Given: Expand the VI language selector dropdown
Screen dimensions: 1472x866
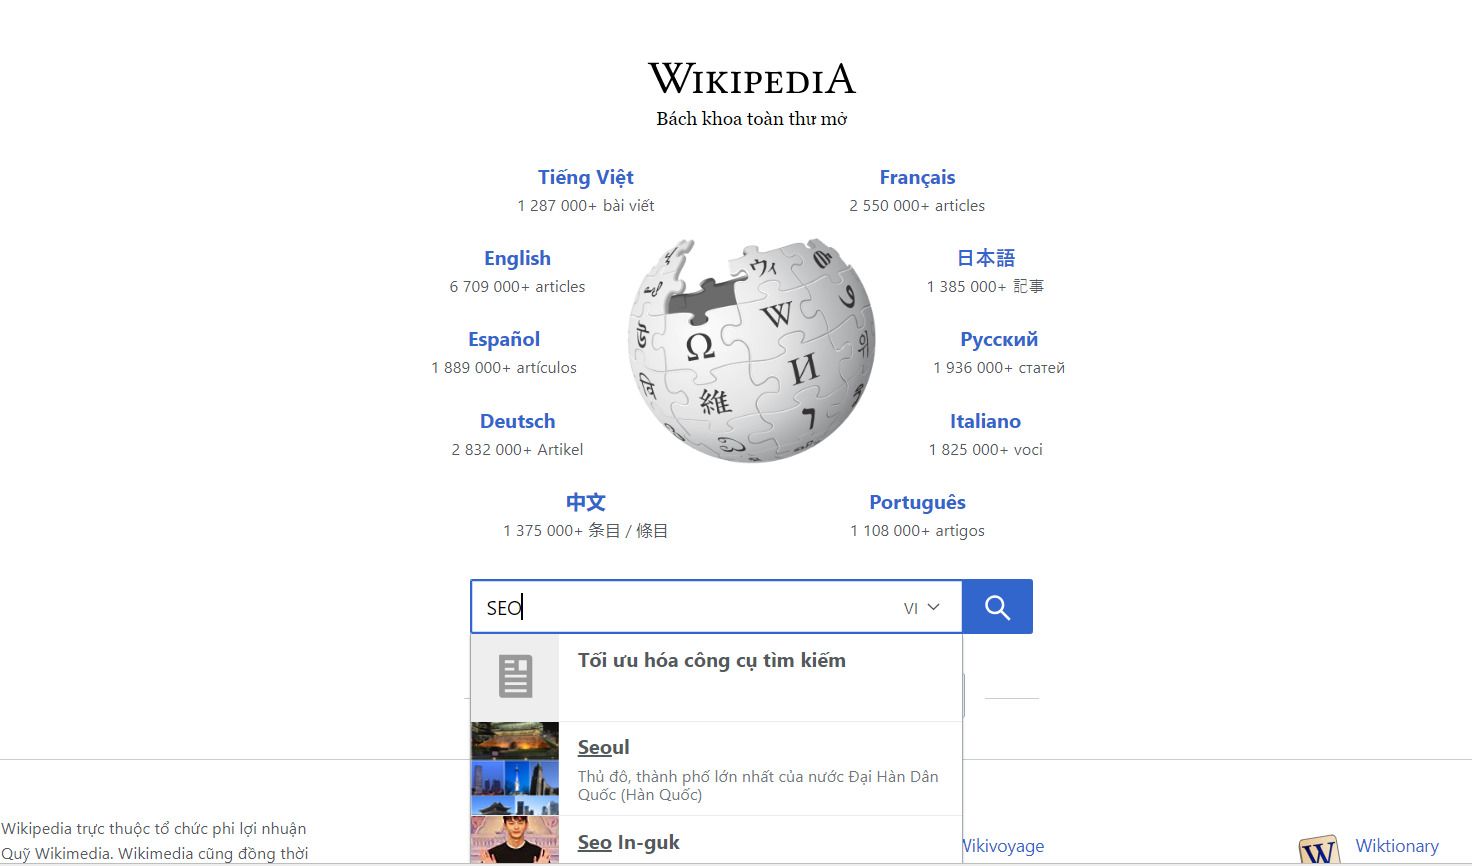Looking at the screenshot, I should 922,608.
